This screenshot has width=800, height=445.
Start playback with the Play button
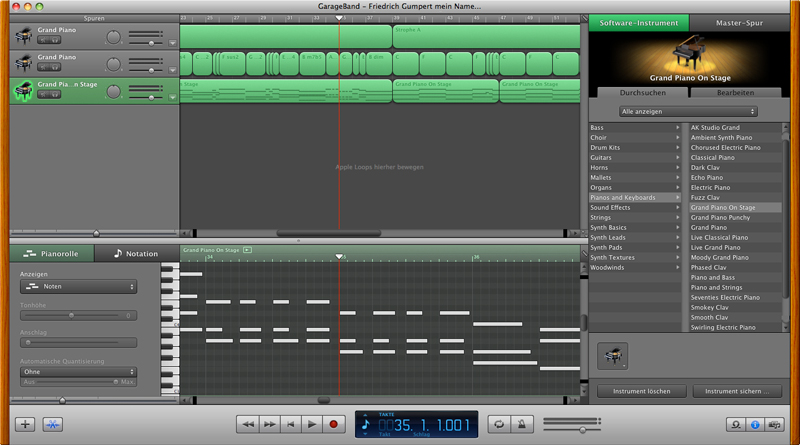(x=312, y=424)
